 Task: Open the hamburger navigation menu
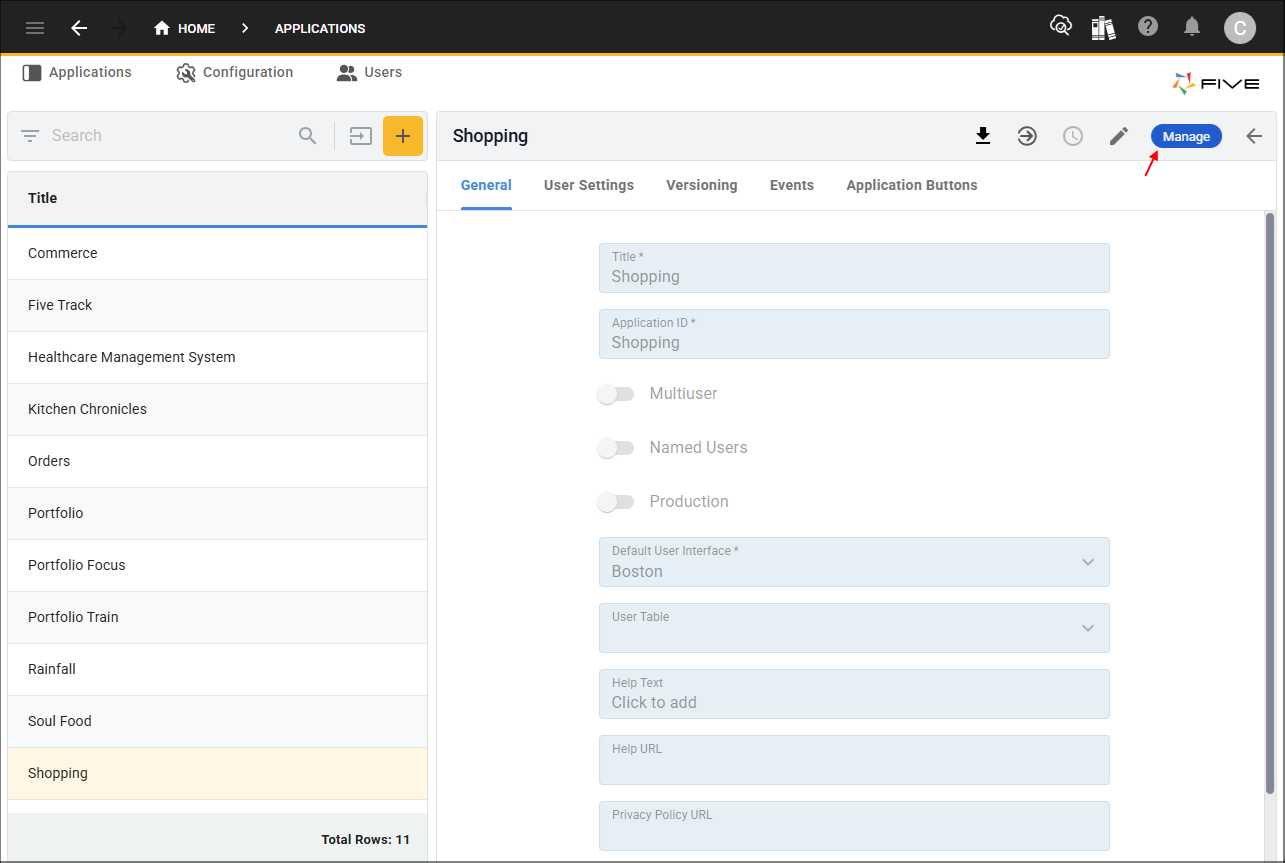coord(35,28)
